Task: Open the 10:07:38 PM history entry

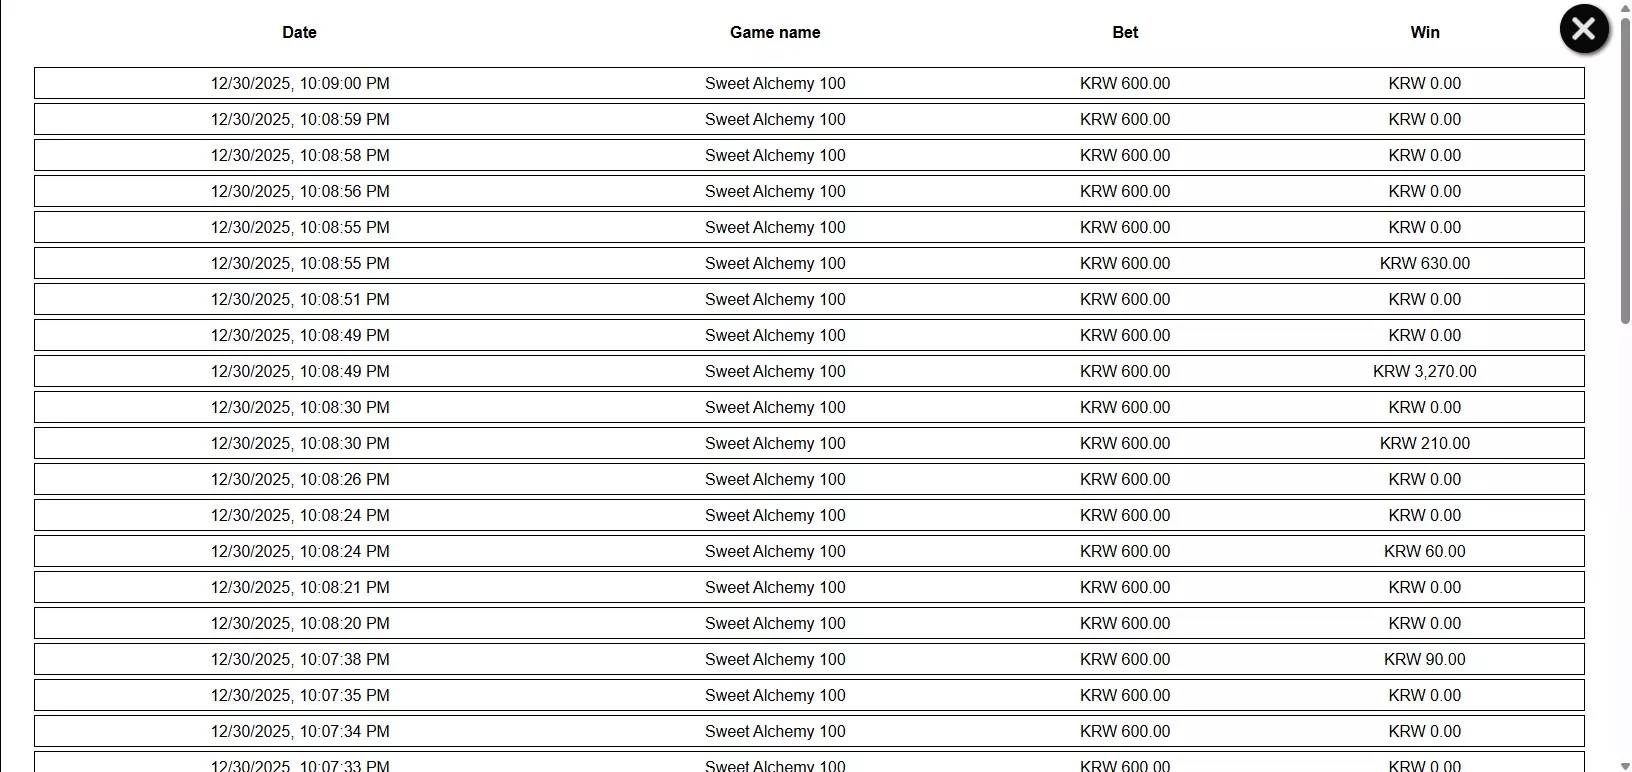Action: coord(809,659)
